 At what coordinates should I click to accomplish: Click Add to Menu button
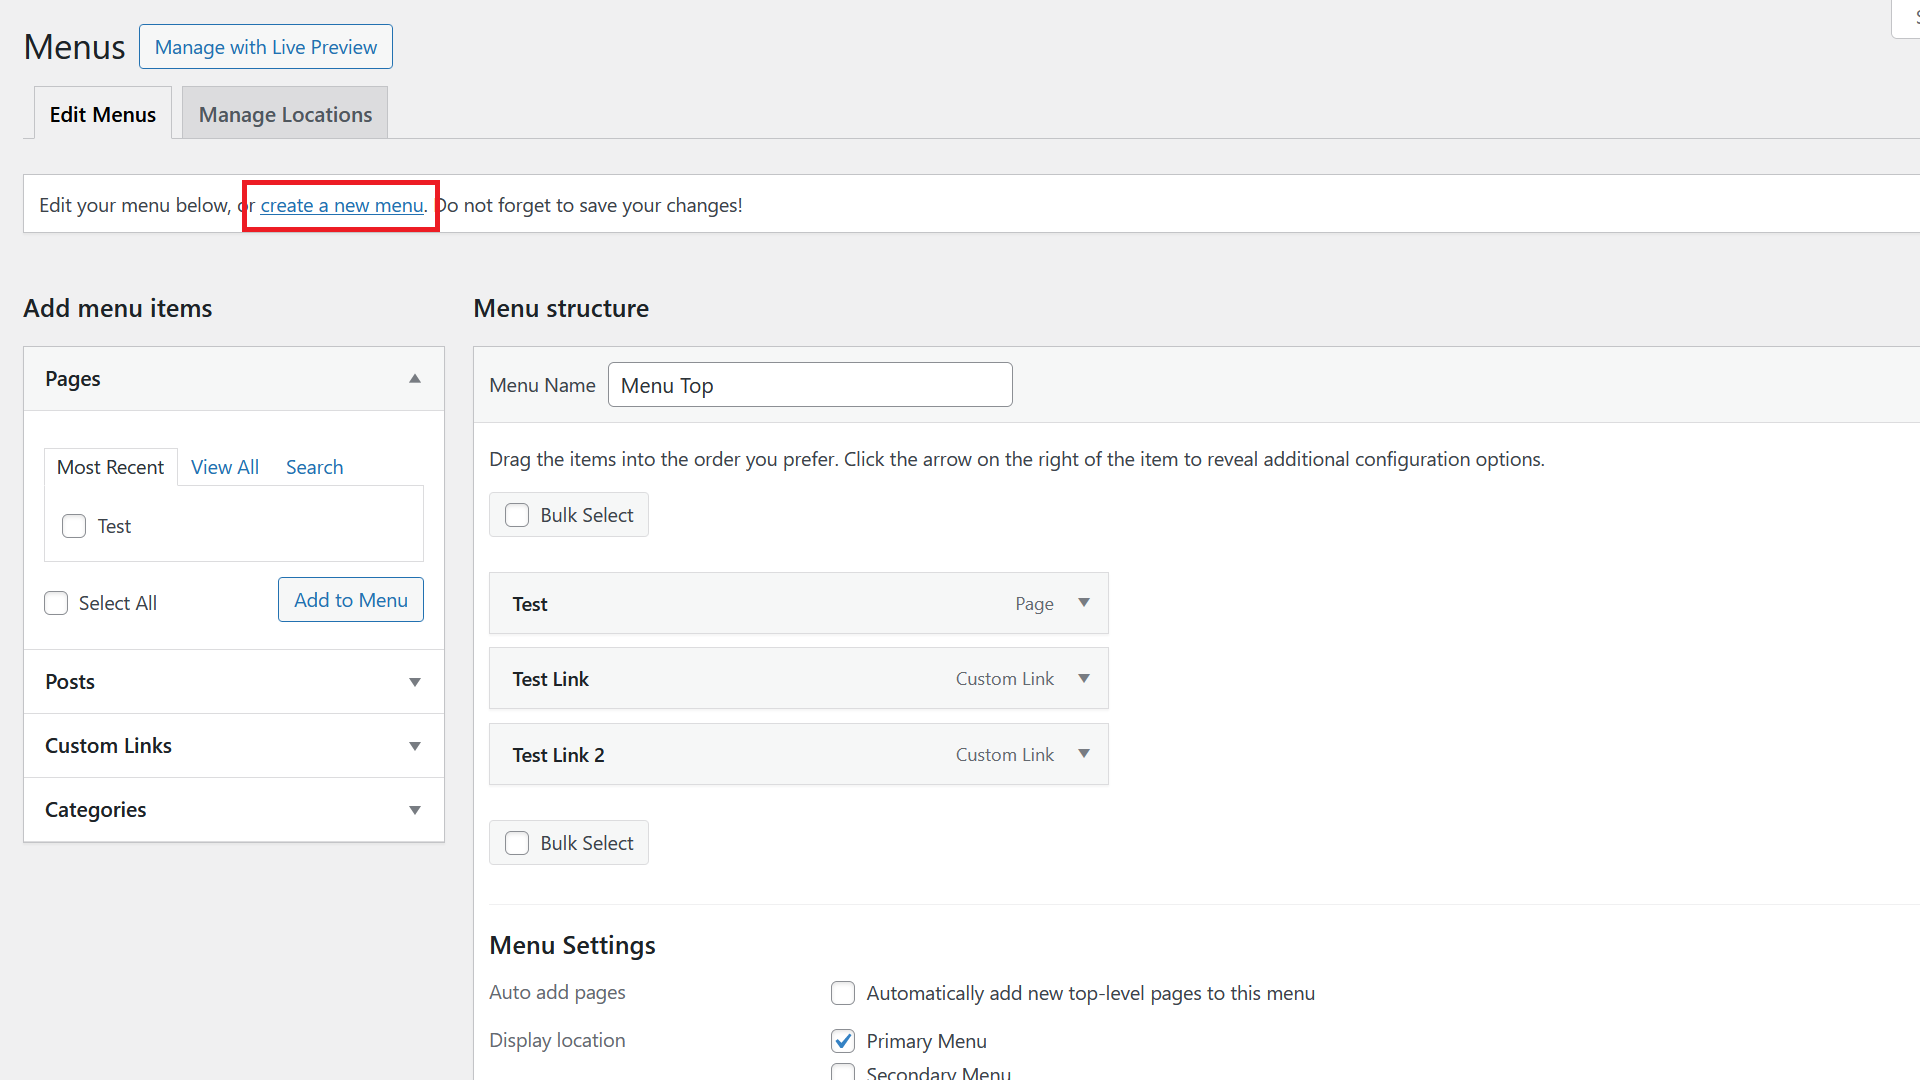click(x=351, y=600)
